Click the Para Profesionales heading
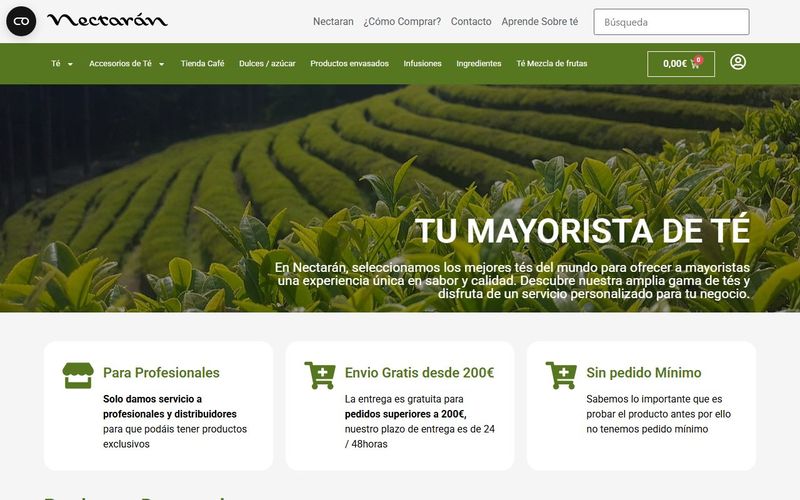The width and height of the screenshot is (800, 500). [161, 373]
